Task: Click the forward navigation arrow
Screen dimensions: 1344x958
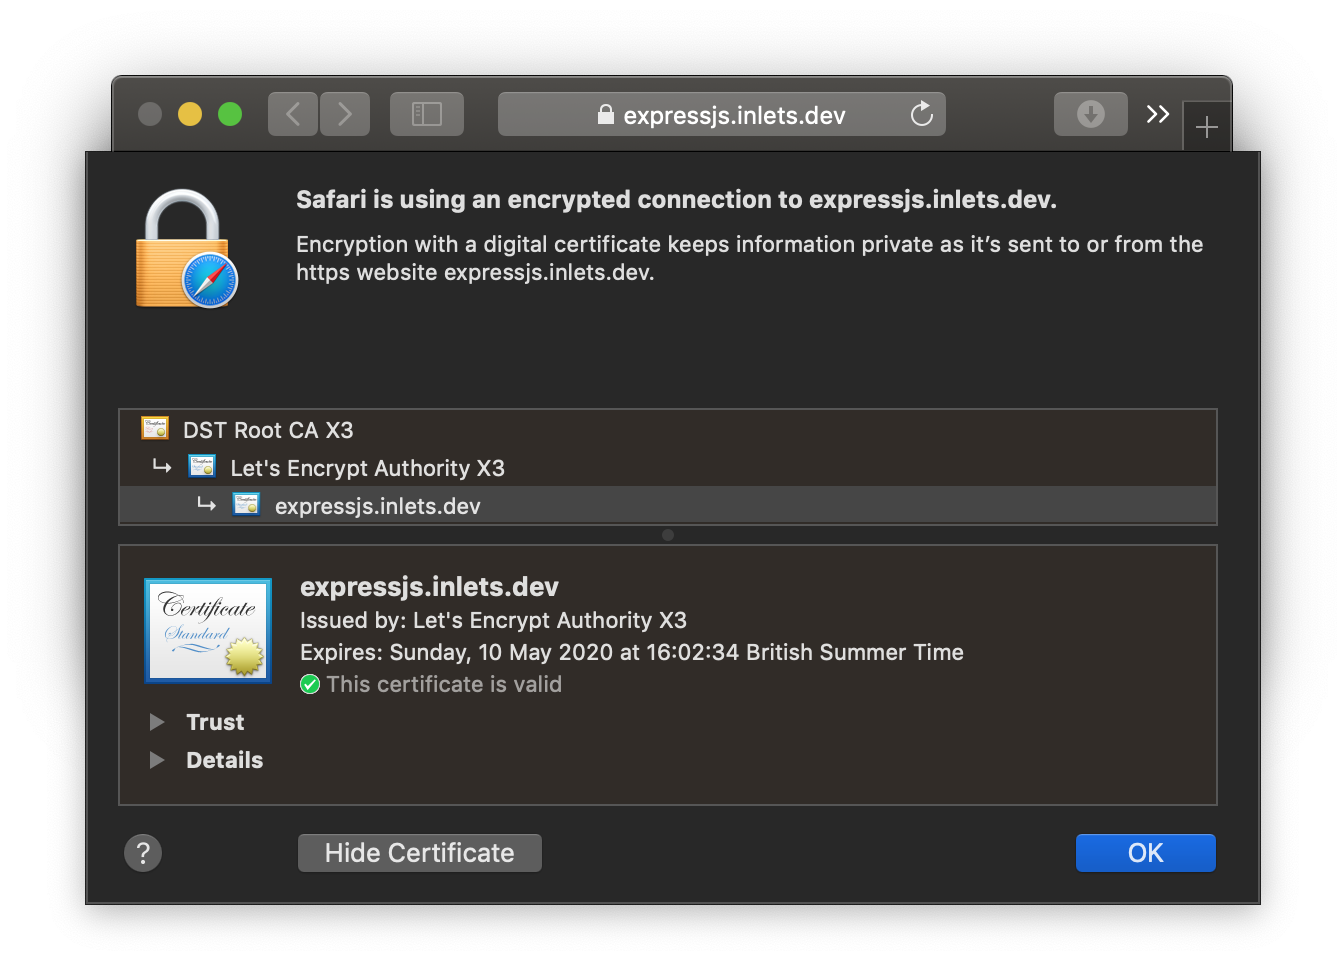Action: point(345,114)
